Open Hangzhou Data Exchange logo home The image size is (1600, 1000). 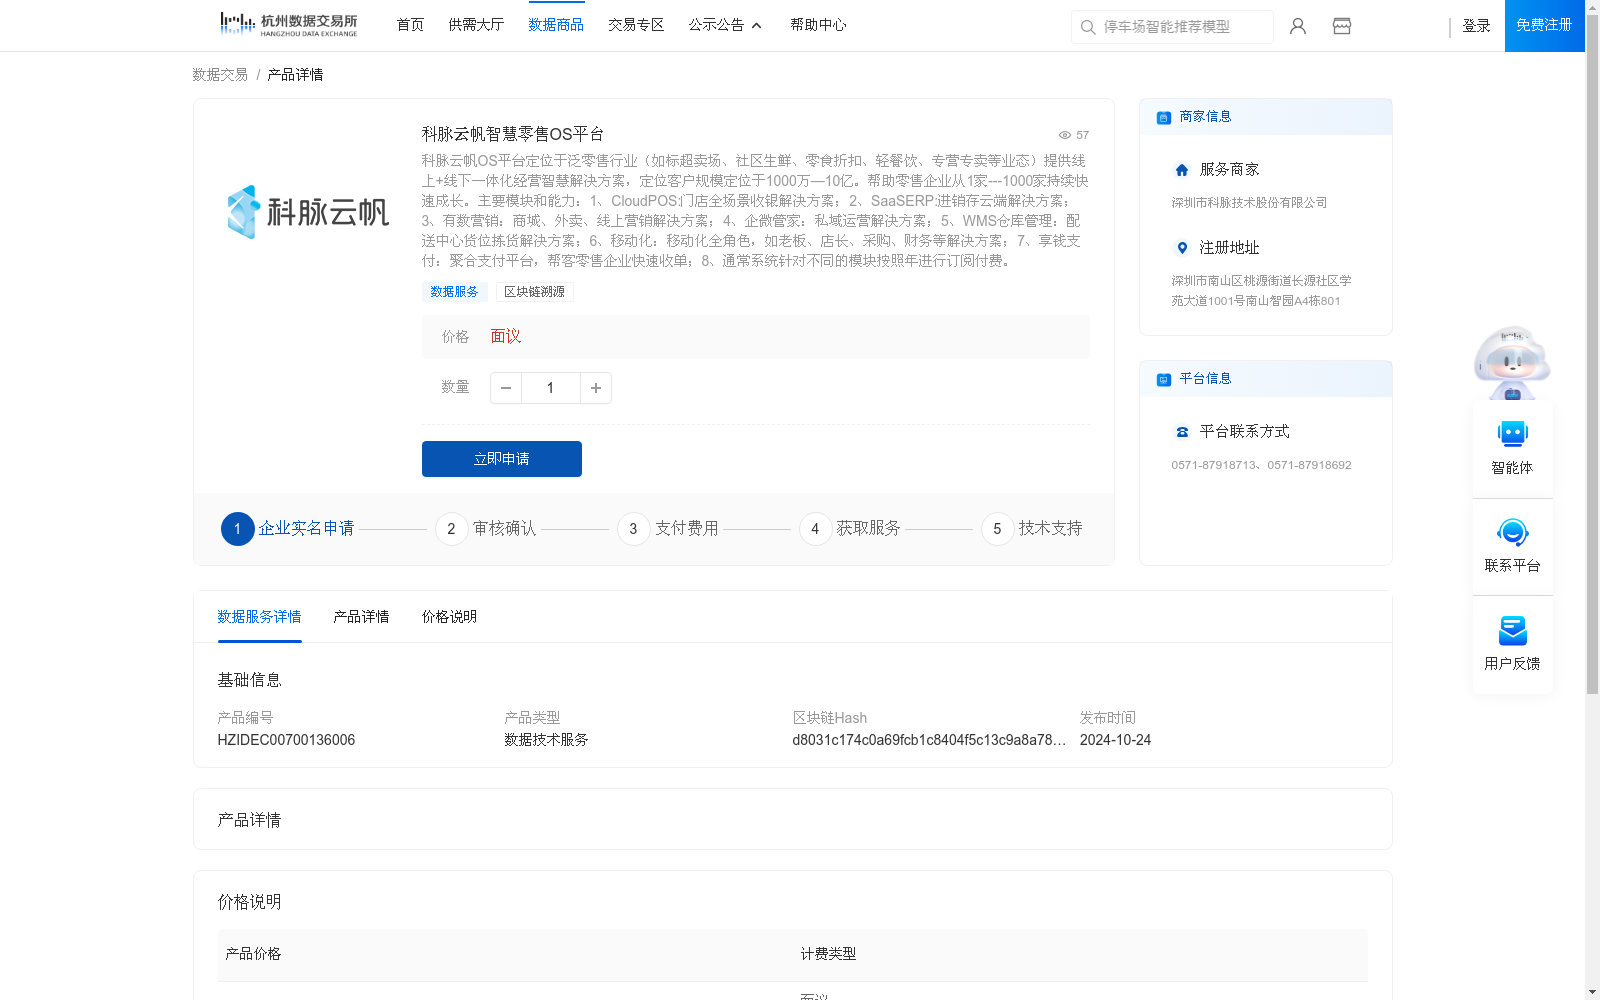point(288,24)
